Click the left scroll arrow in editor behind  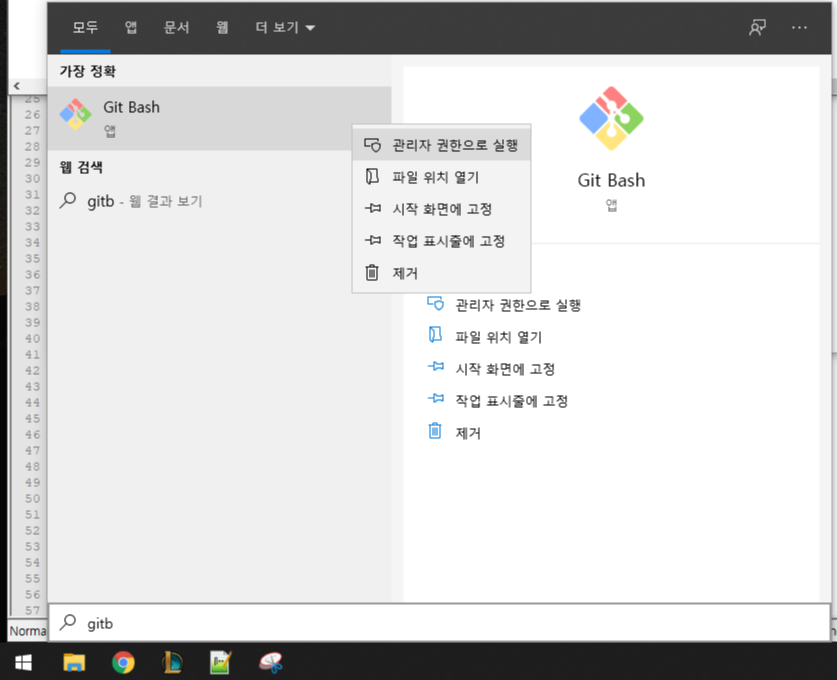click(x=17, y=85)
